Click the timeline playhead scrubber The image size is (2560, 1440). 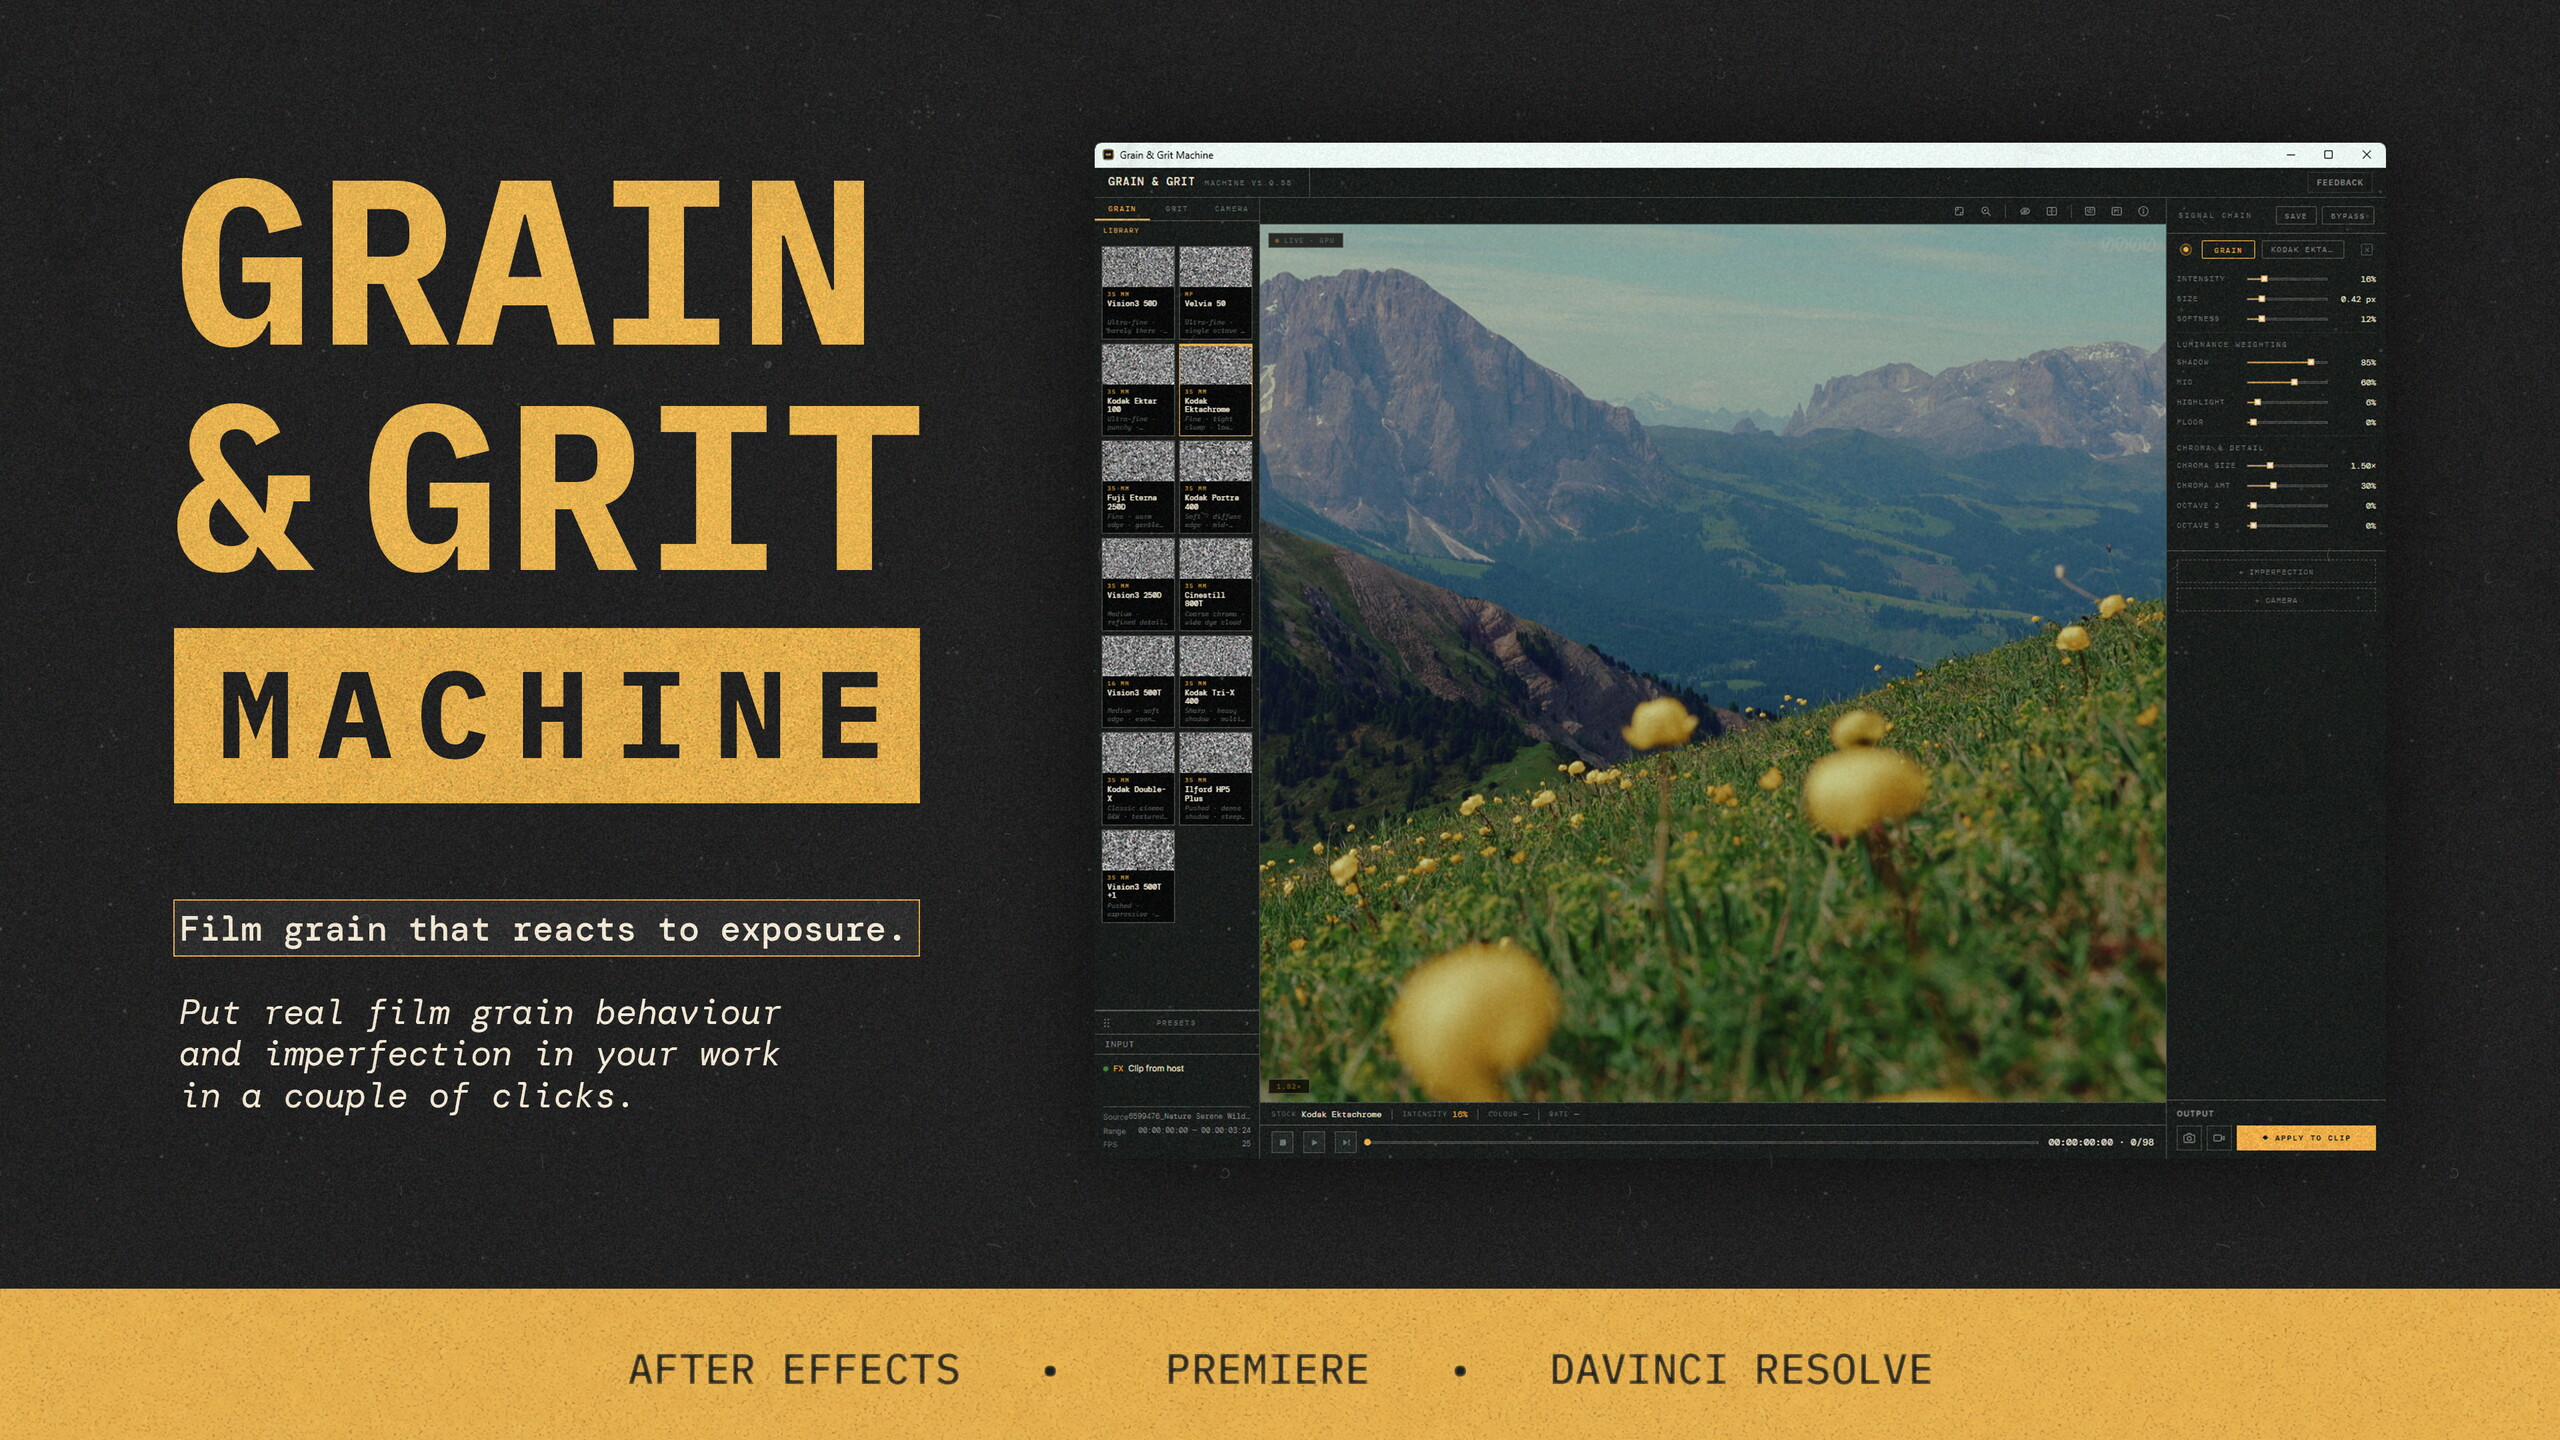coord(1368,1142)
